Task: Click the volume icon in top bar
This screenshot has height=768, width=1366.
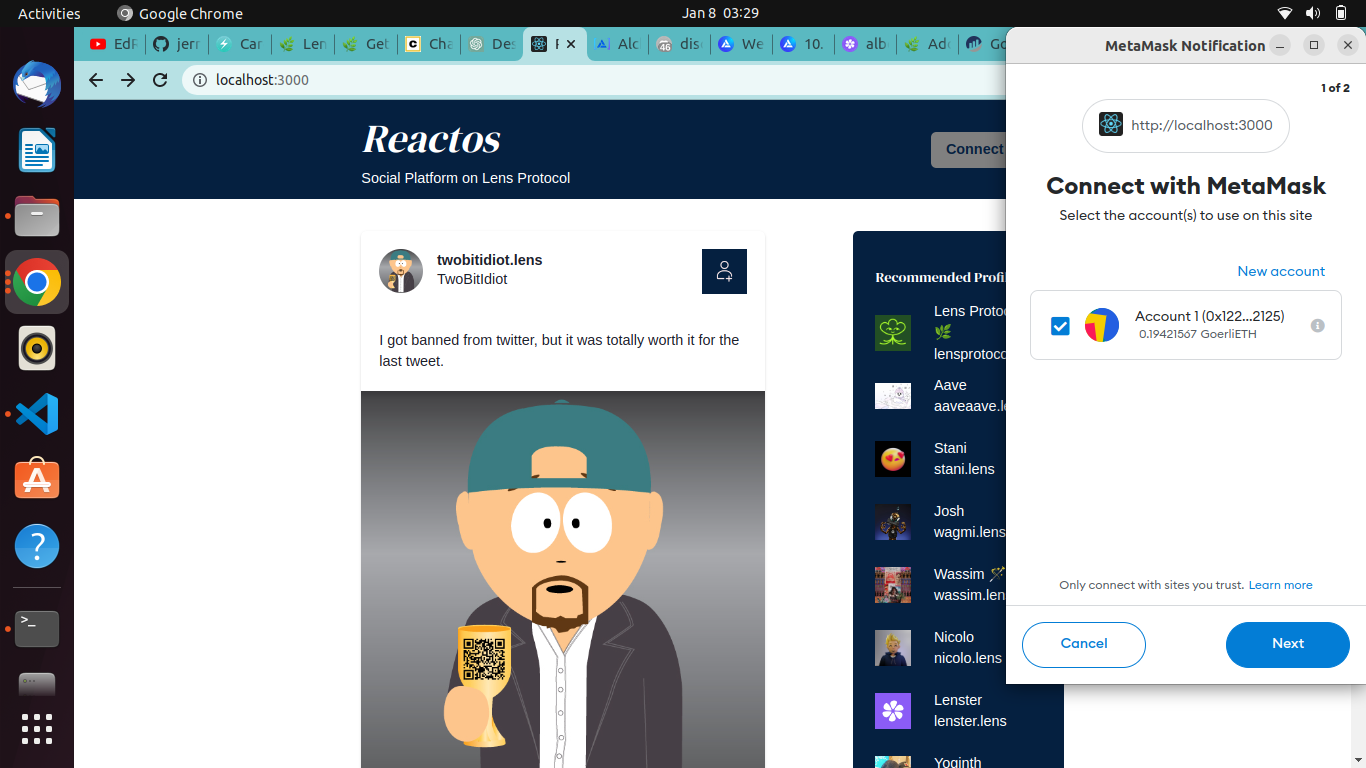Action: coord(1313,13)
